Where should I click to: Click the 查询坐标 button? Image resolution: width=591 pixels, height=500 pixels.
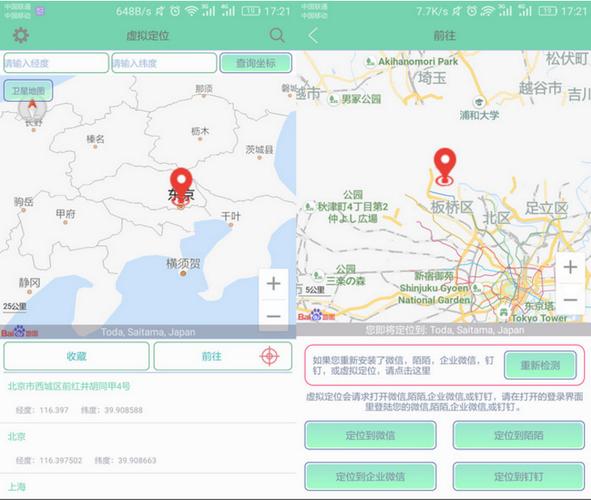(x=256, y=63)
